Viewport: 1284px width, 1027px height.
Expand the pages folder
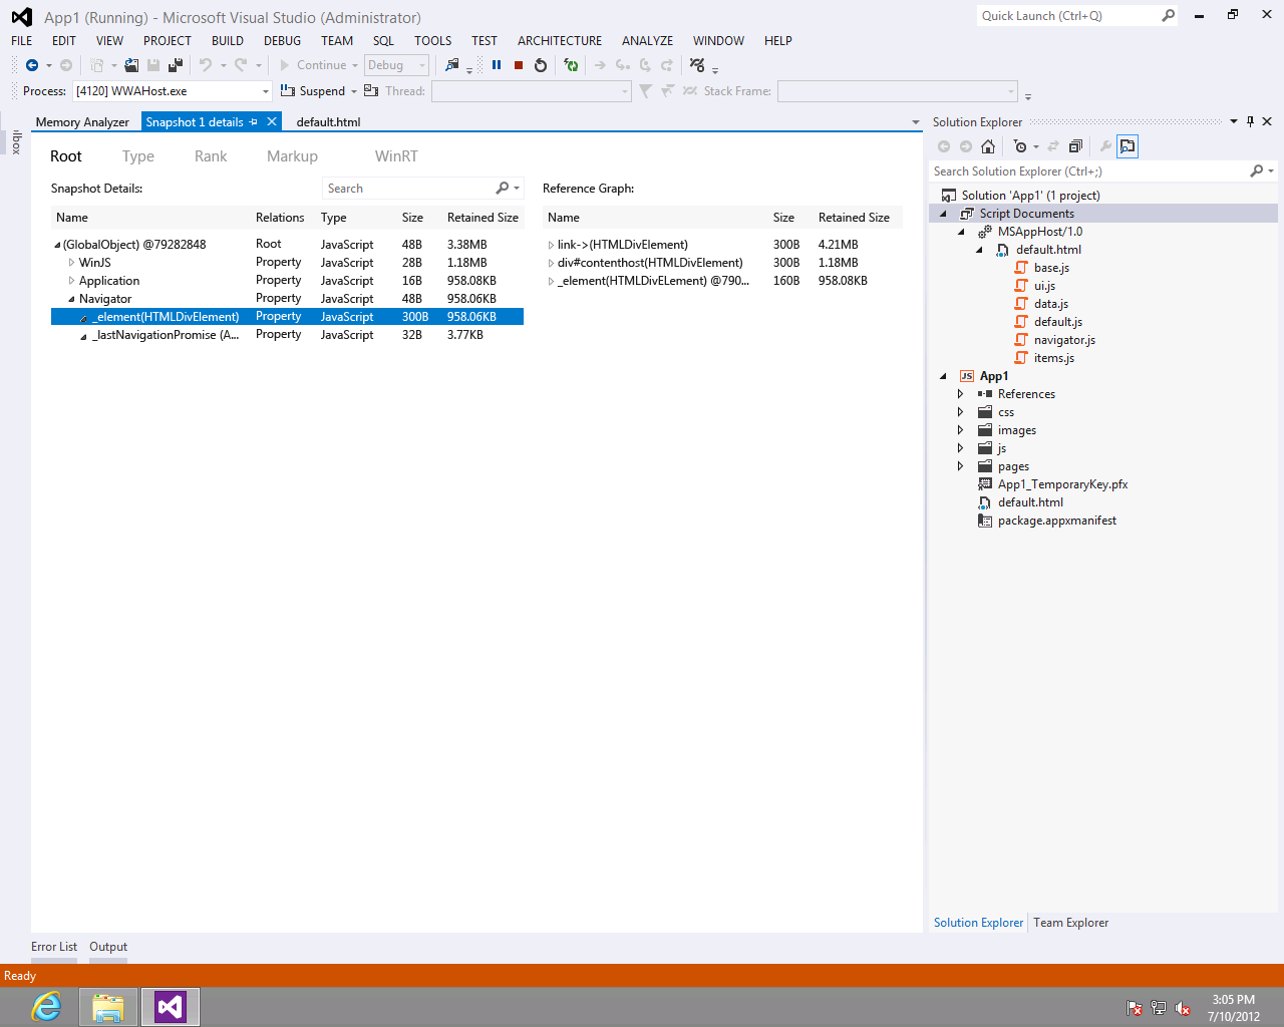pos(961,466)
